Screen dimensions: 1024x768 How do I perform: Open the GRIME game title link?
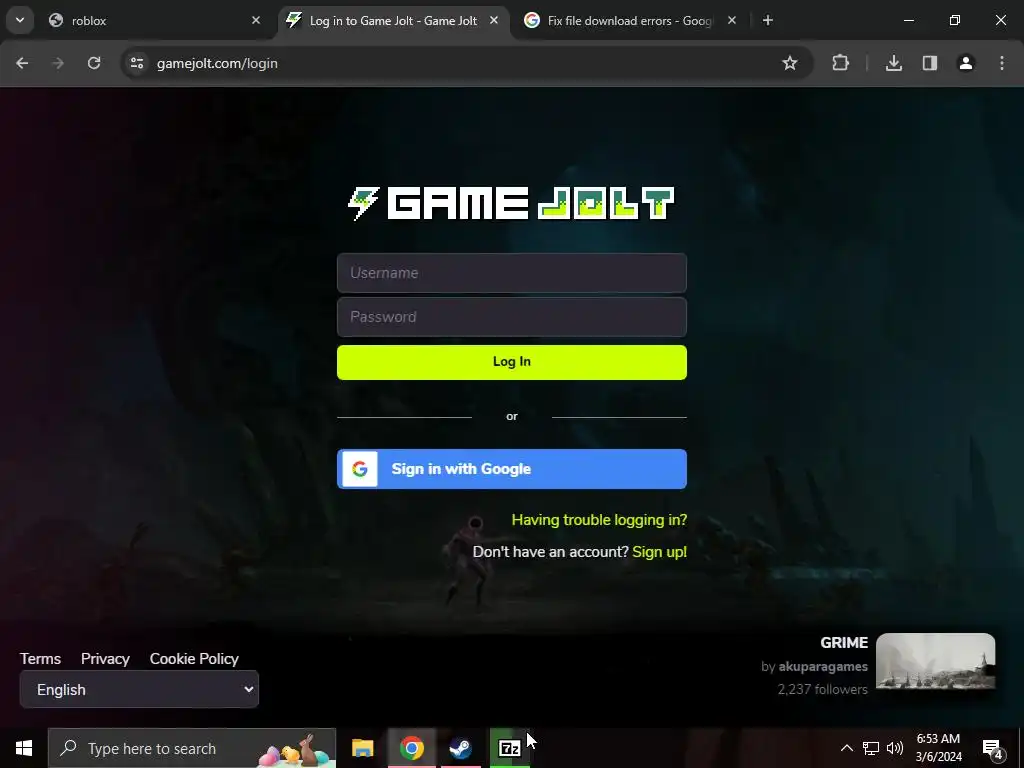tap(844, 643)
